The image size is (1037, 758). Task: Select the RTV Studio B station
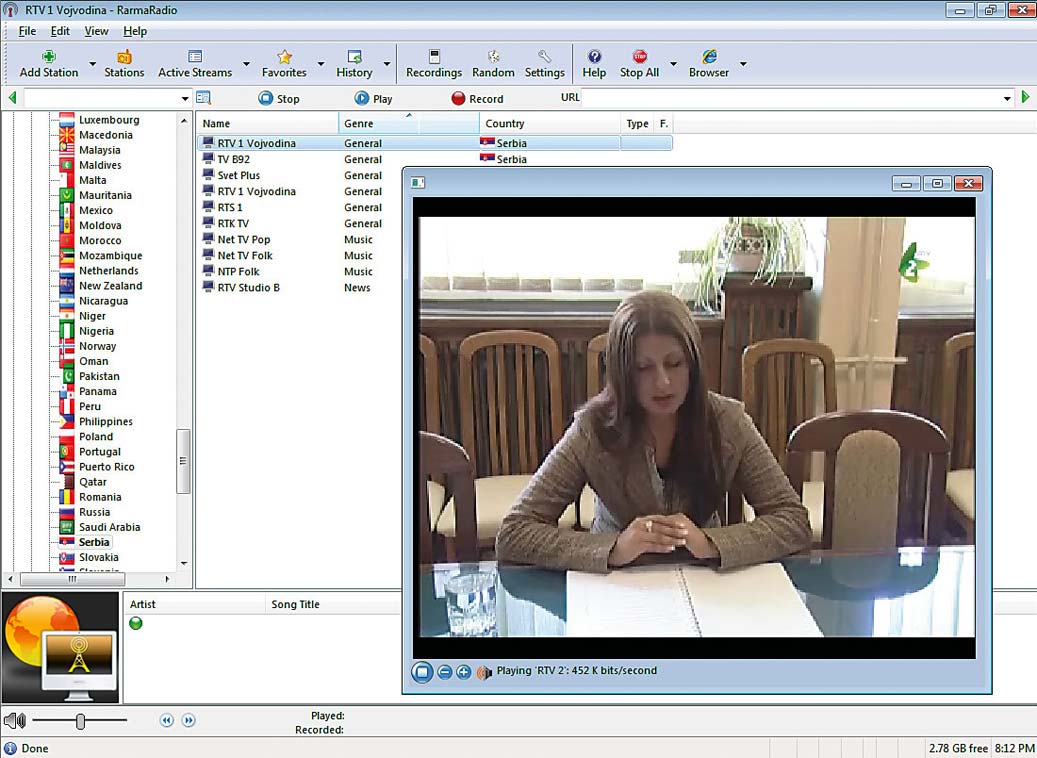248,288
